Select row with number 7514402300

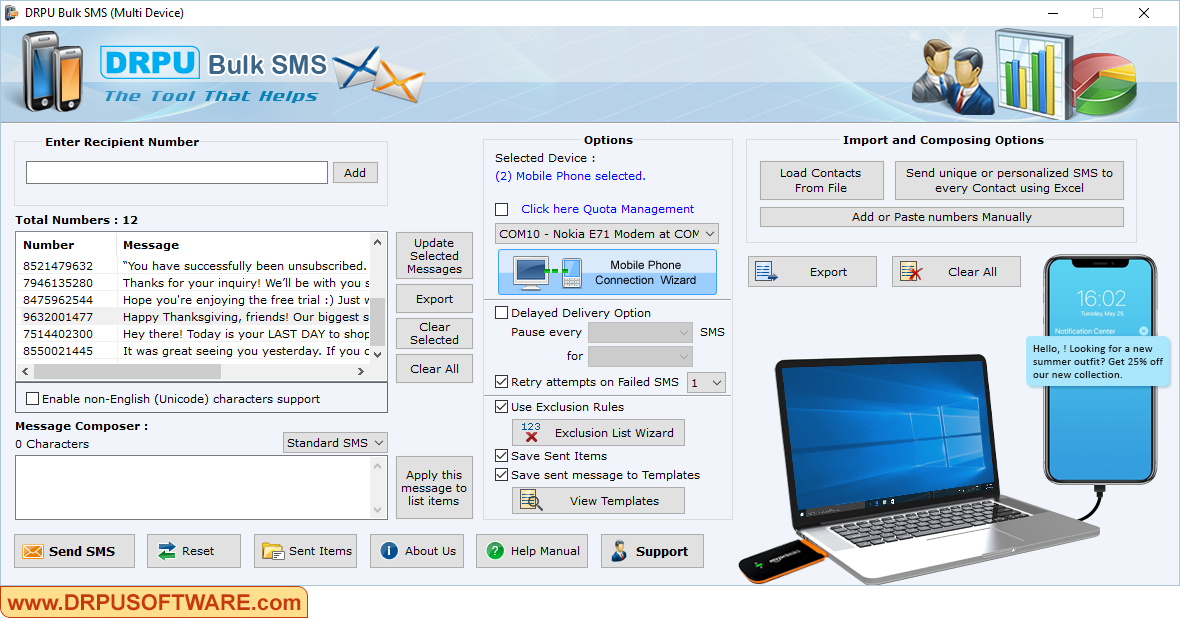[194, 334]
